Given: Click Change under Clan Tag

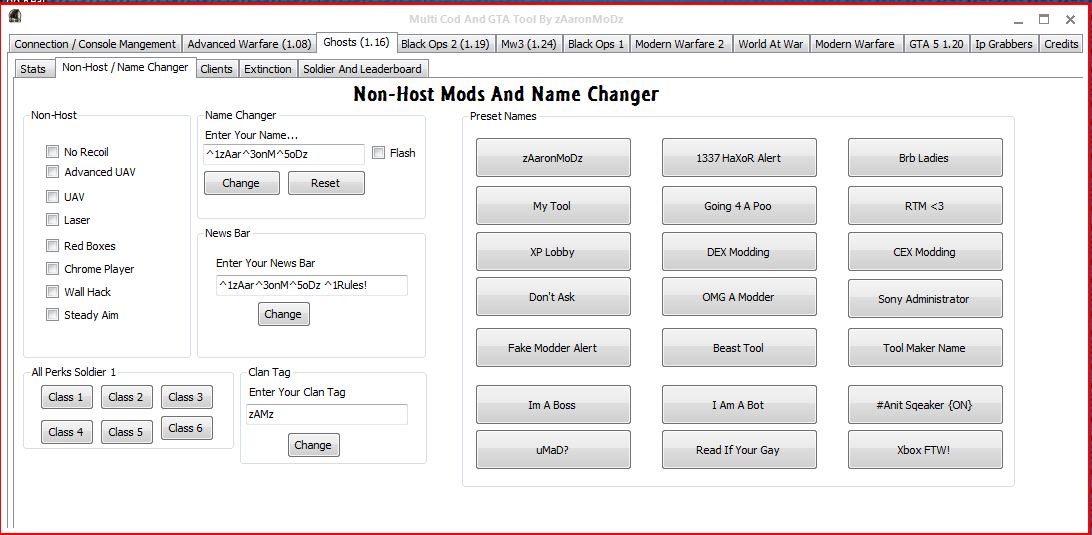Looking at the screenshot, I should [x=313, y=445].
